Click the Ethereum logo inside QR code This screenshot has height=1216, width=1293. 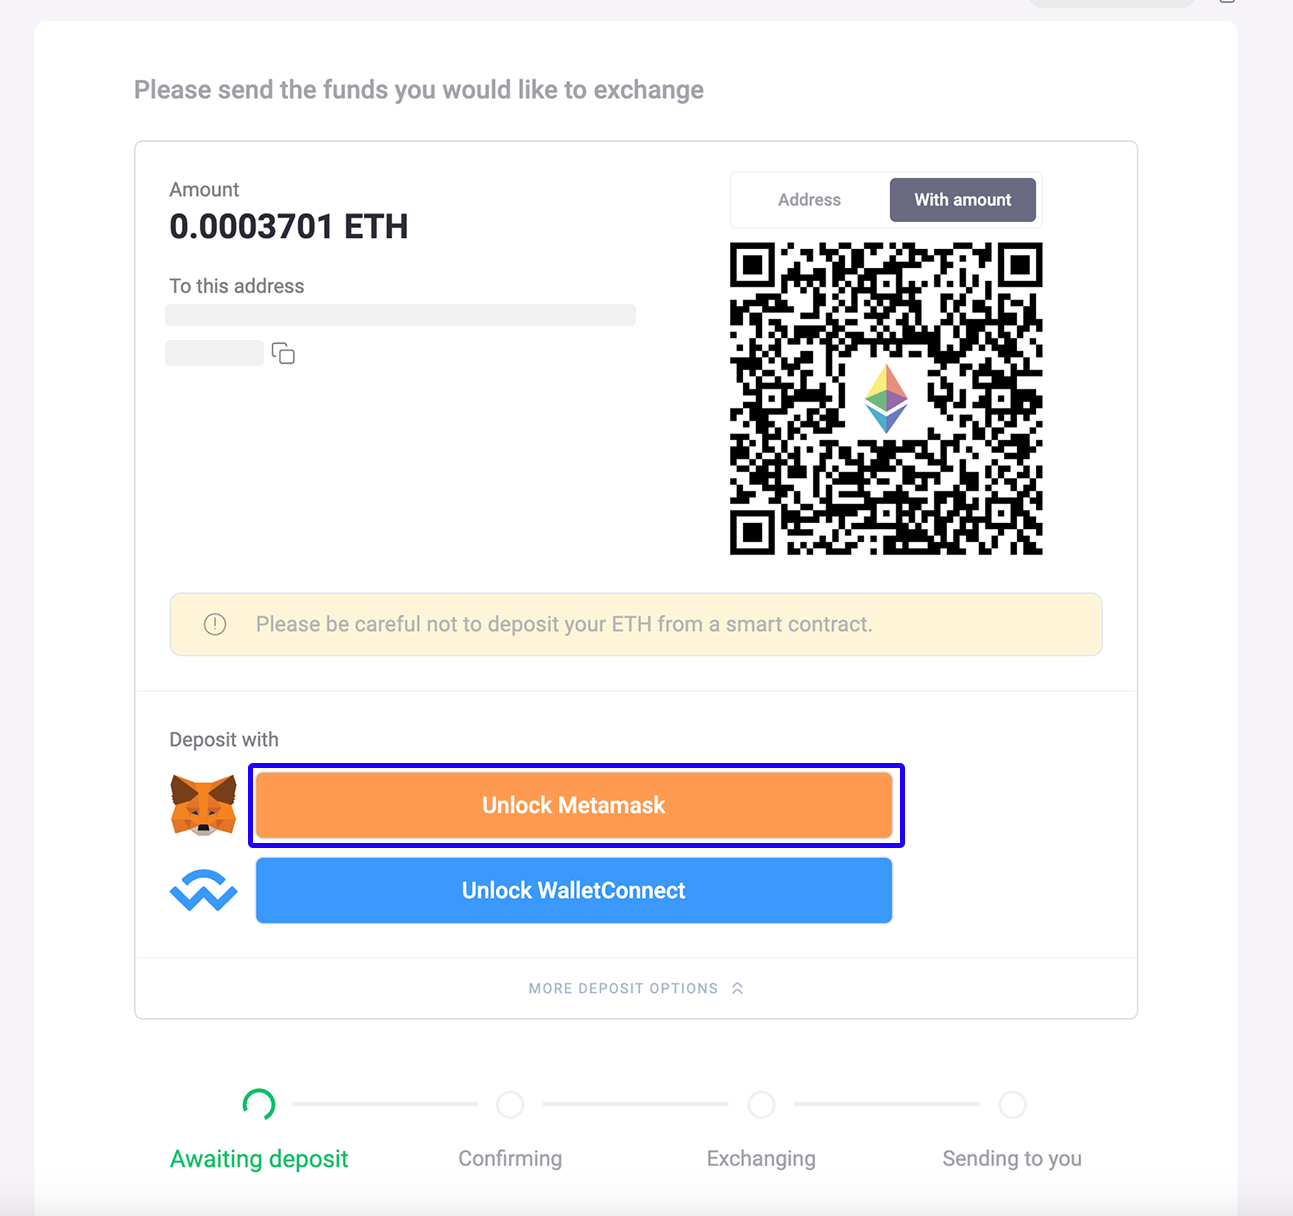tap(886, 398)
